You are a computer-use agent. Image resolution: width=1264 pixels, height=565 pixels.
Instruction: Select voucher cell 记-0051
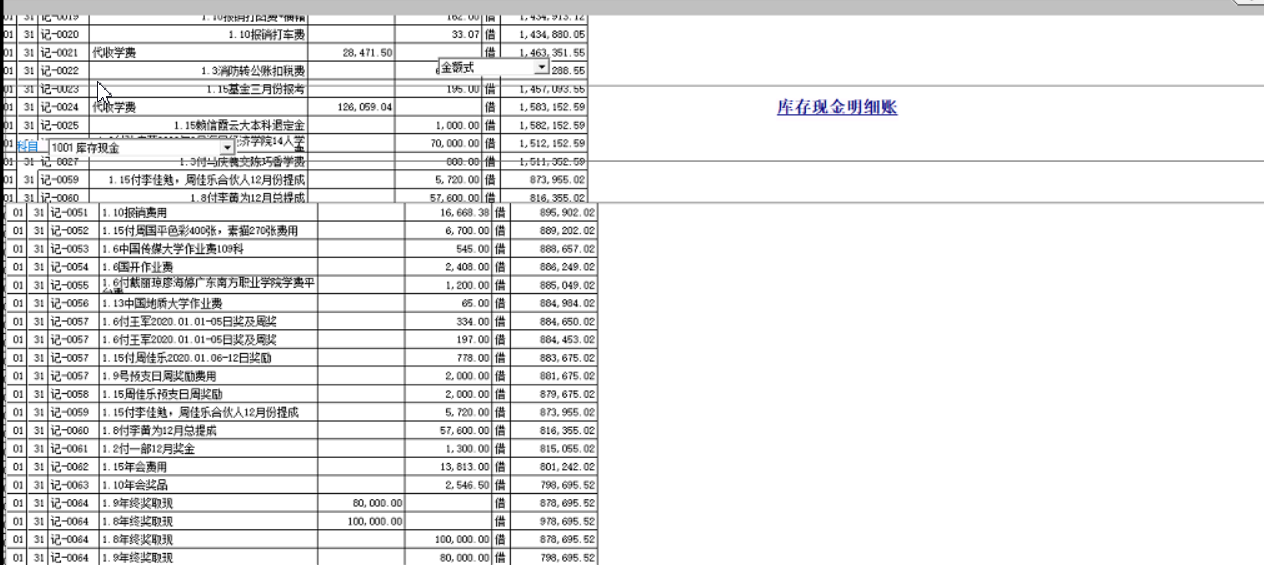[x=72, y=213]
